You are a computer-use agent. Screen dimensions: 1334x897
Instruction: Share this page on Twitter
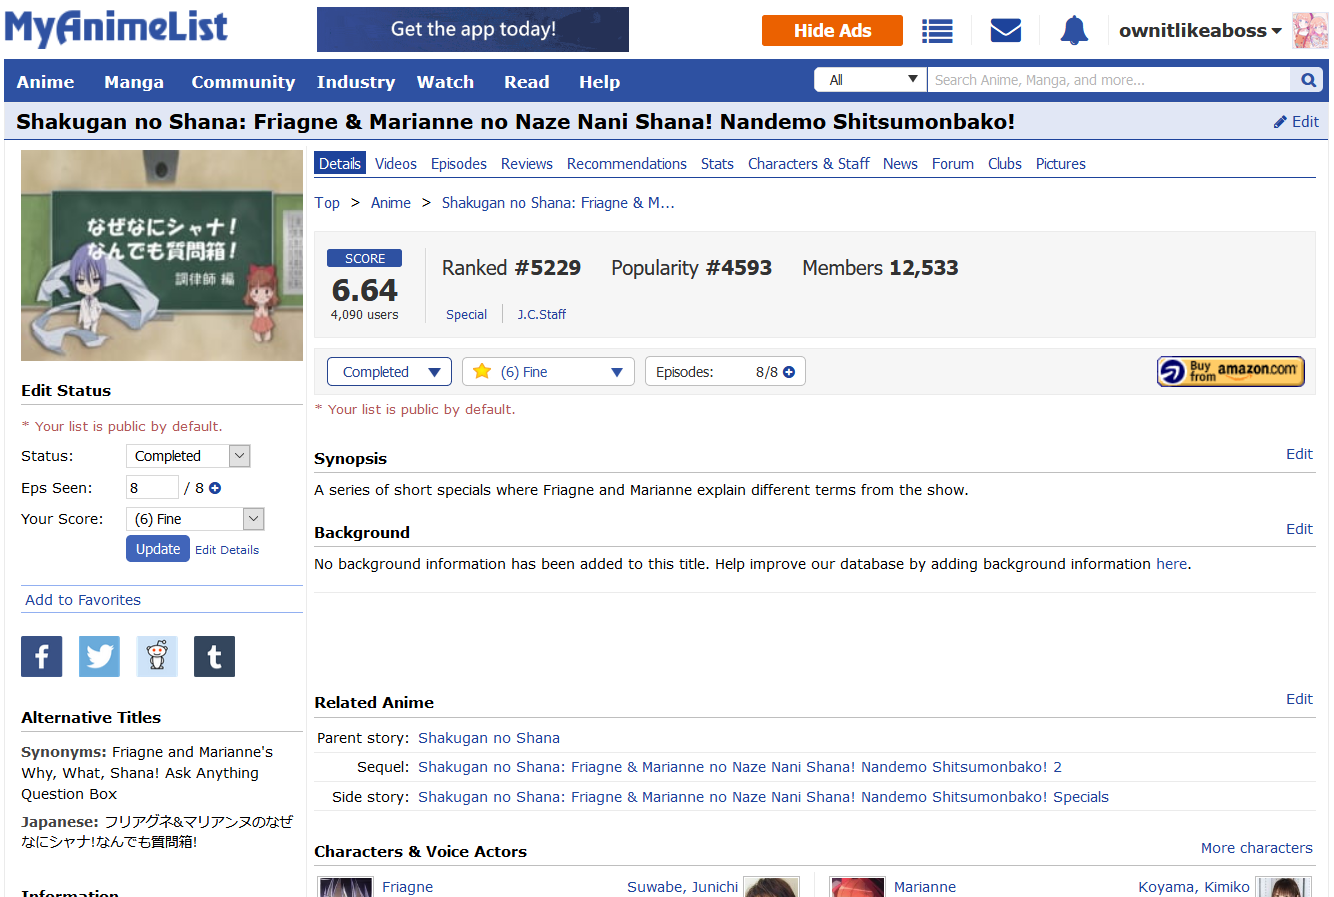(x=99, y=656)
